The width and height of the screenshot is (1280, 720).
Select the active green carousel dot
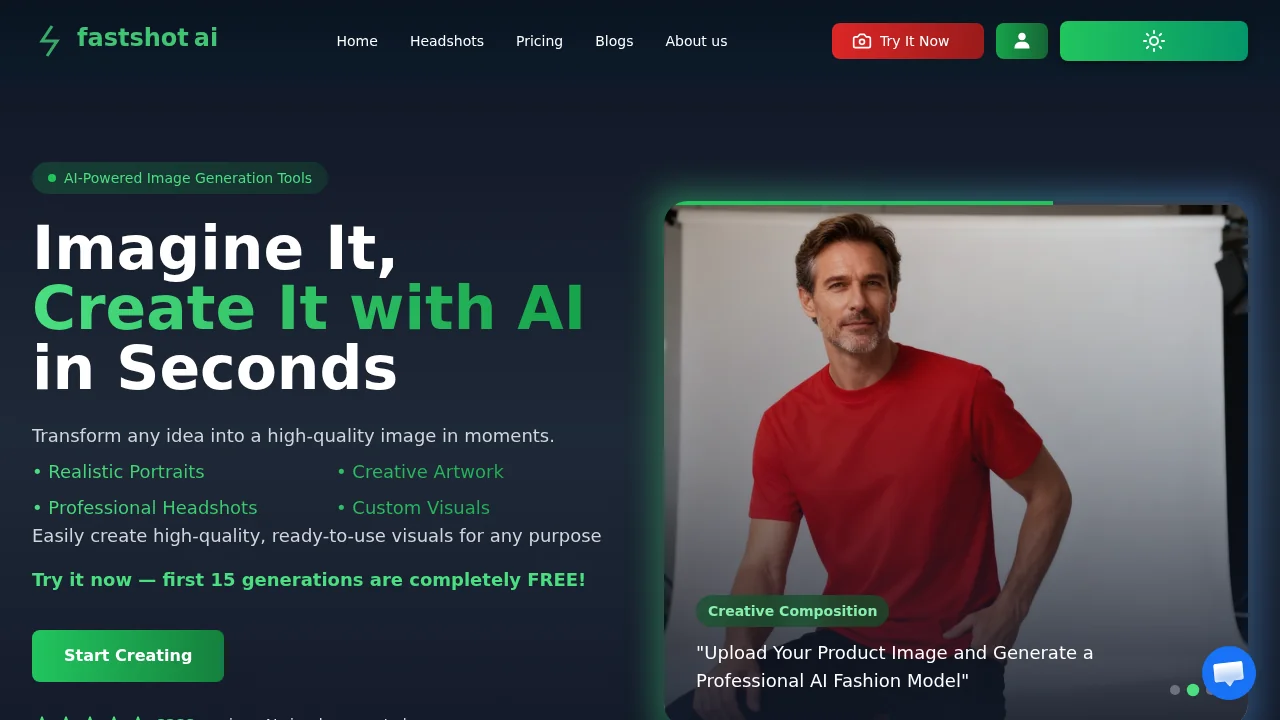point(1193,690)
